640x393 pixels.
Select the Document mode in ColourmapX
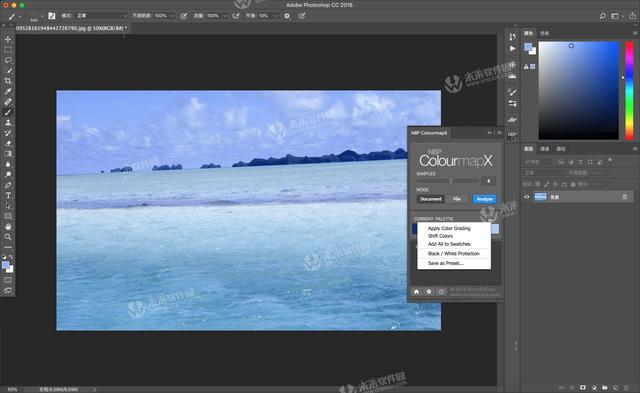click(431, 199)
